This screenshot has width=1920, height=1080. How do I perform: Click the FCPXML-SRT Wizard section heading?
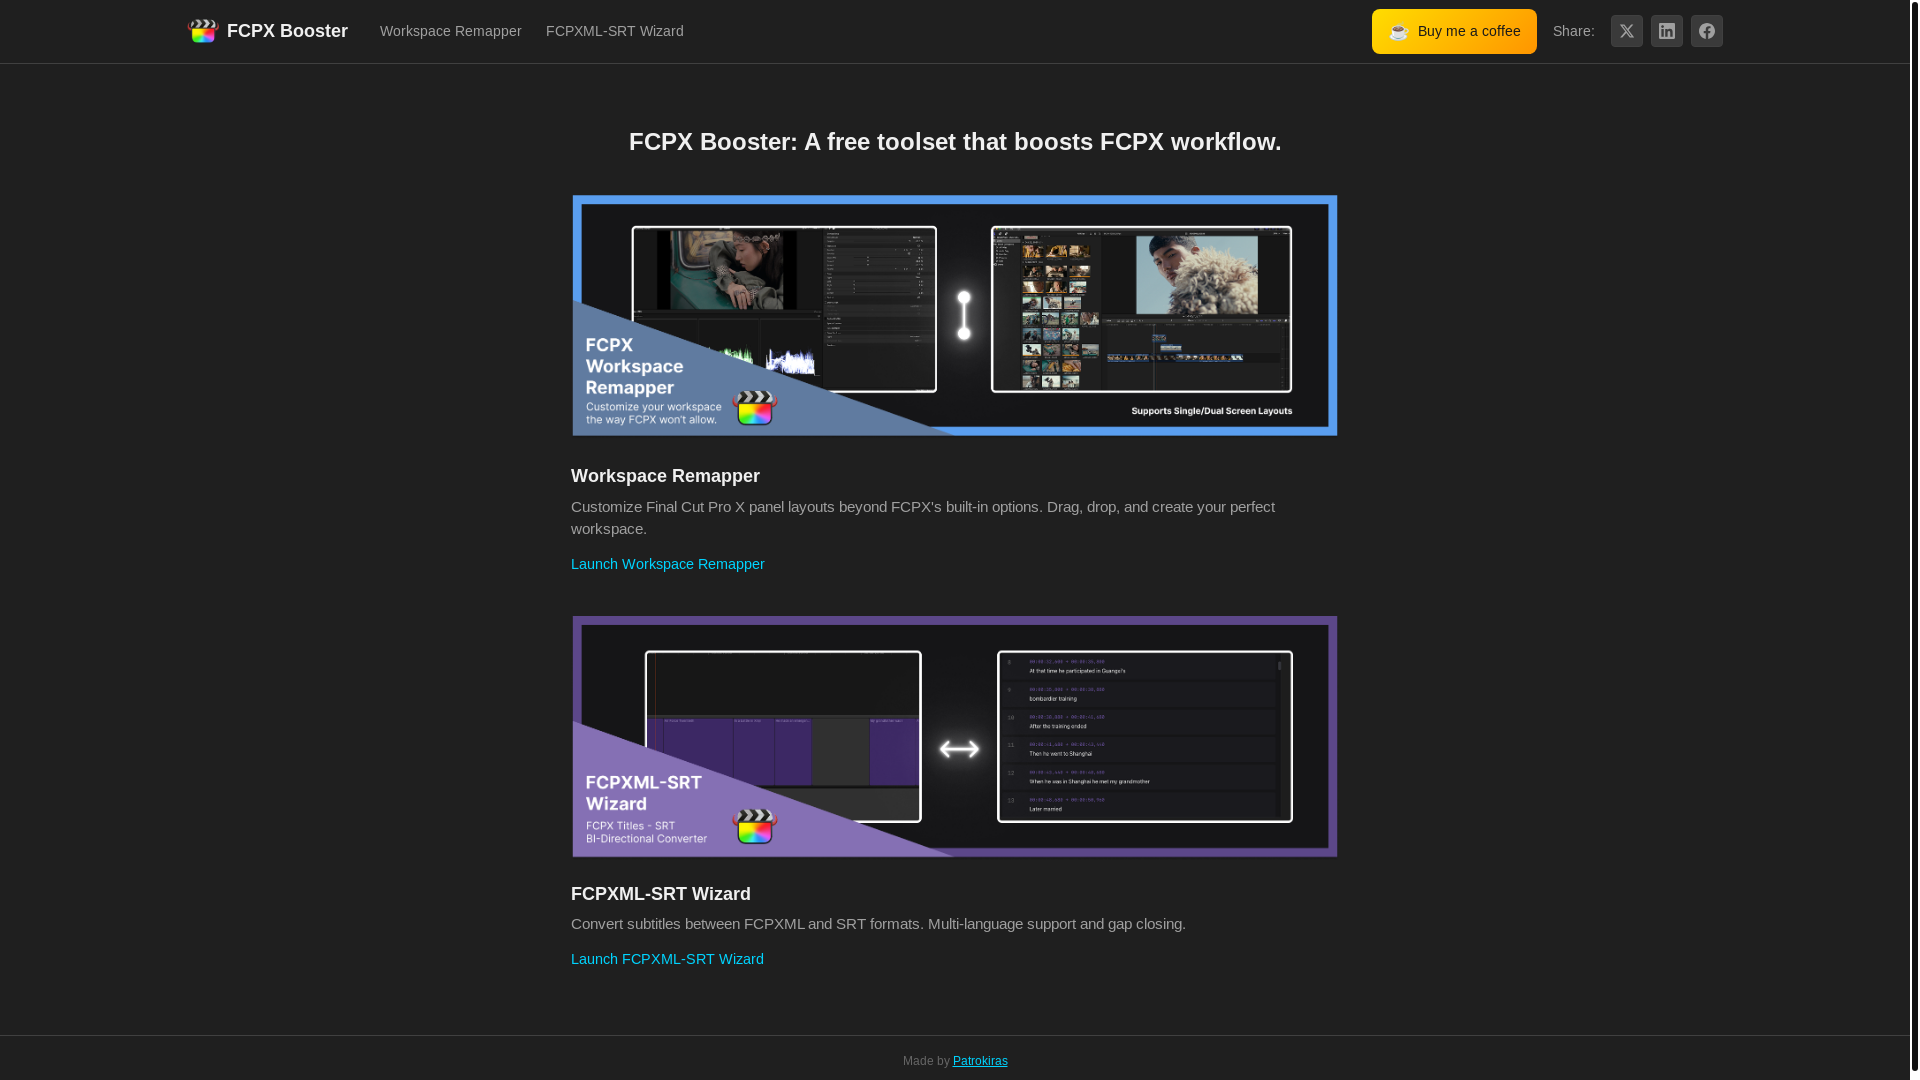tap(661, 894)
